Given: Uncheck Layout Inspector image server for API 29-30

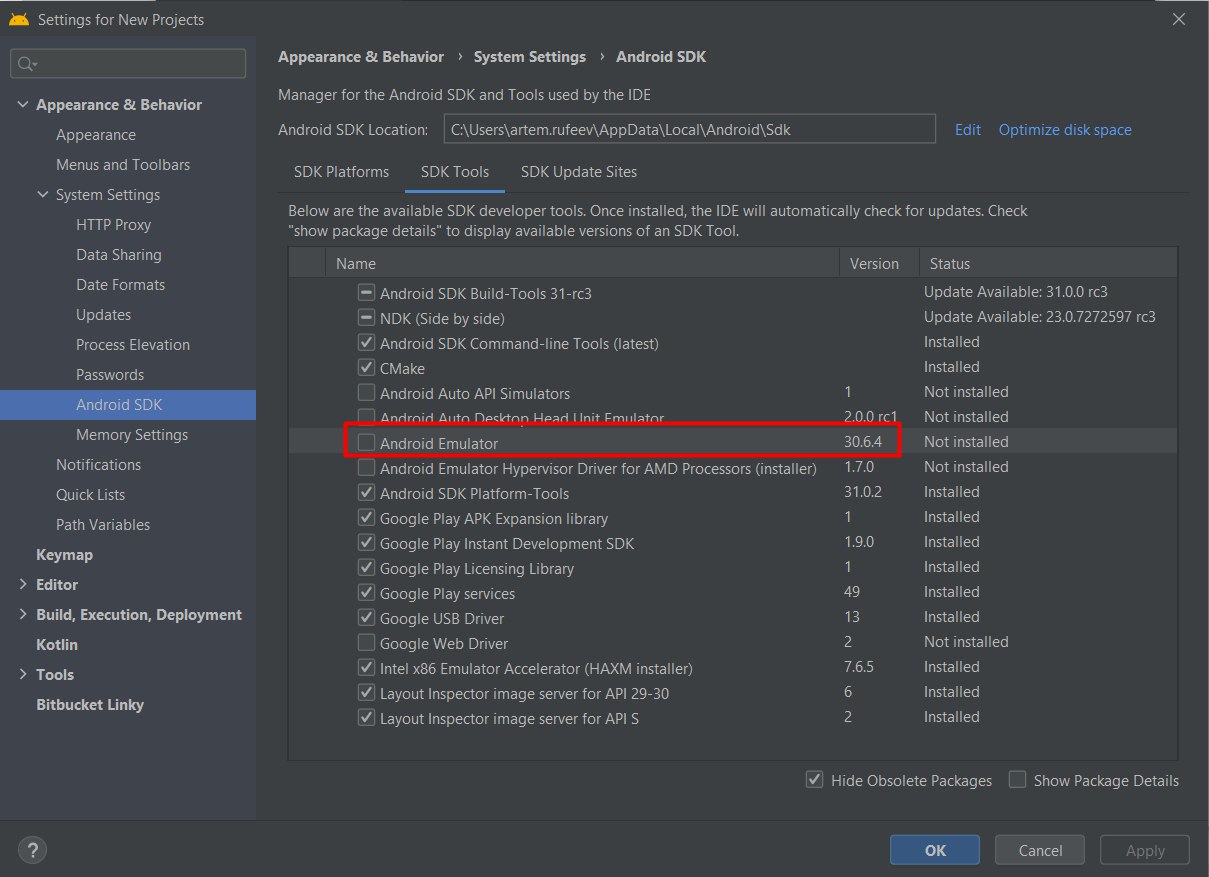Looking at the screenshot, I should tap(367, 693).
